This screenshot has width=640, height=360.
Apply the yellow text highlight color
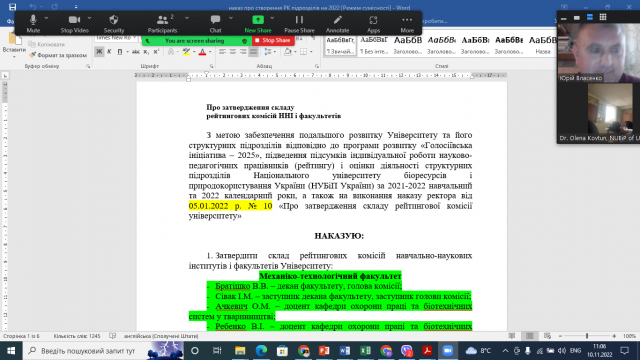pos(186,52)
